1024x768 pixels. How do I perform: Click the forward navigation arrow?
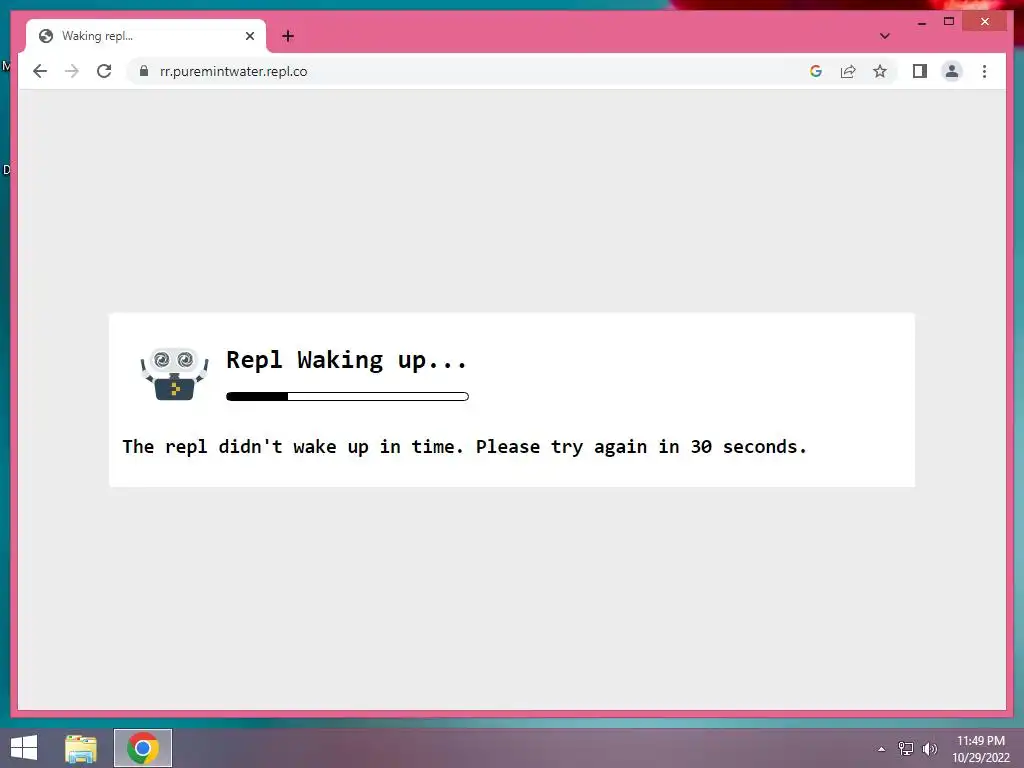tap(72, 71)
